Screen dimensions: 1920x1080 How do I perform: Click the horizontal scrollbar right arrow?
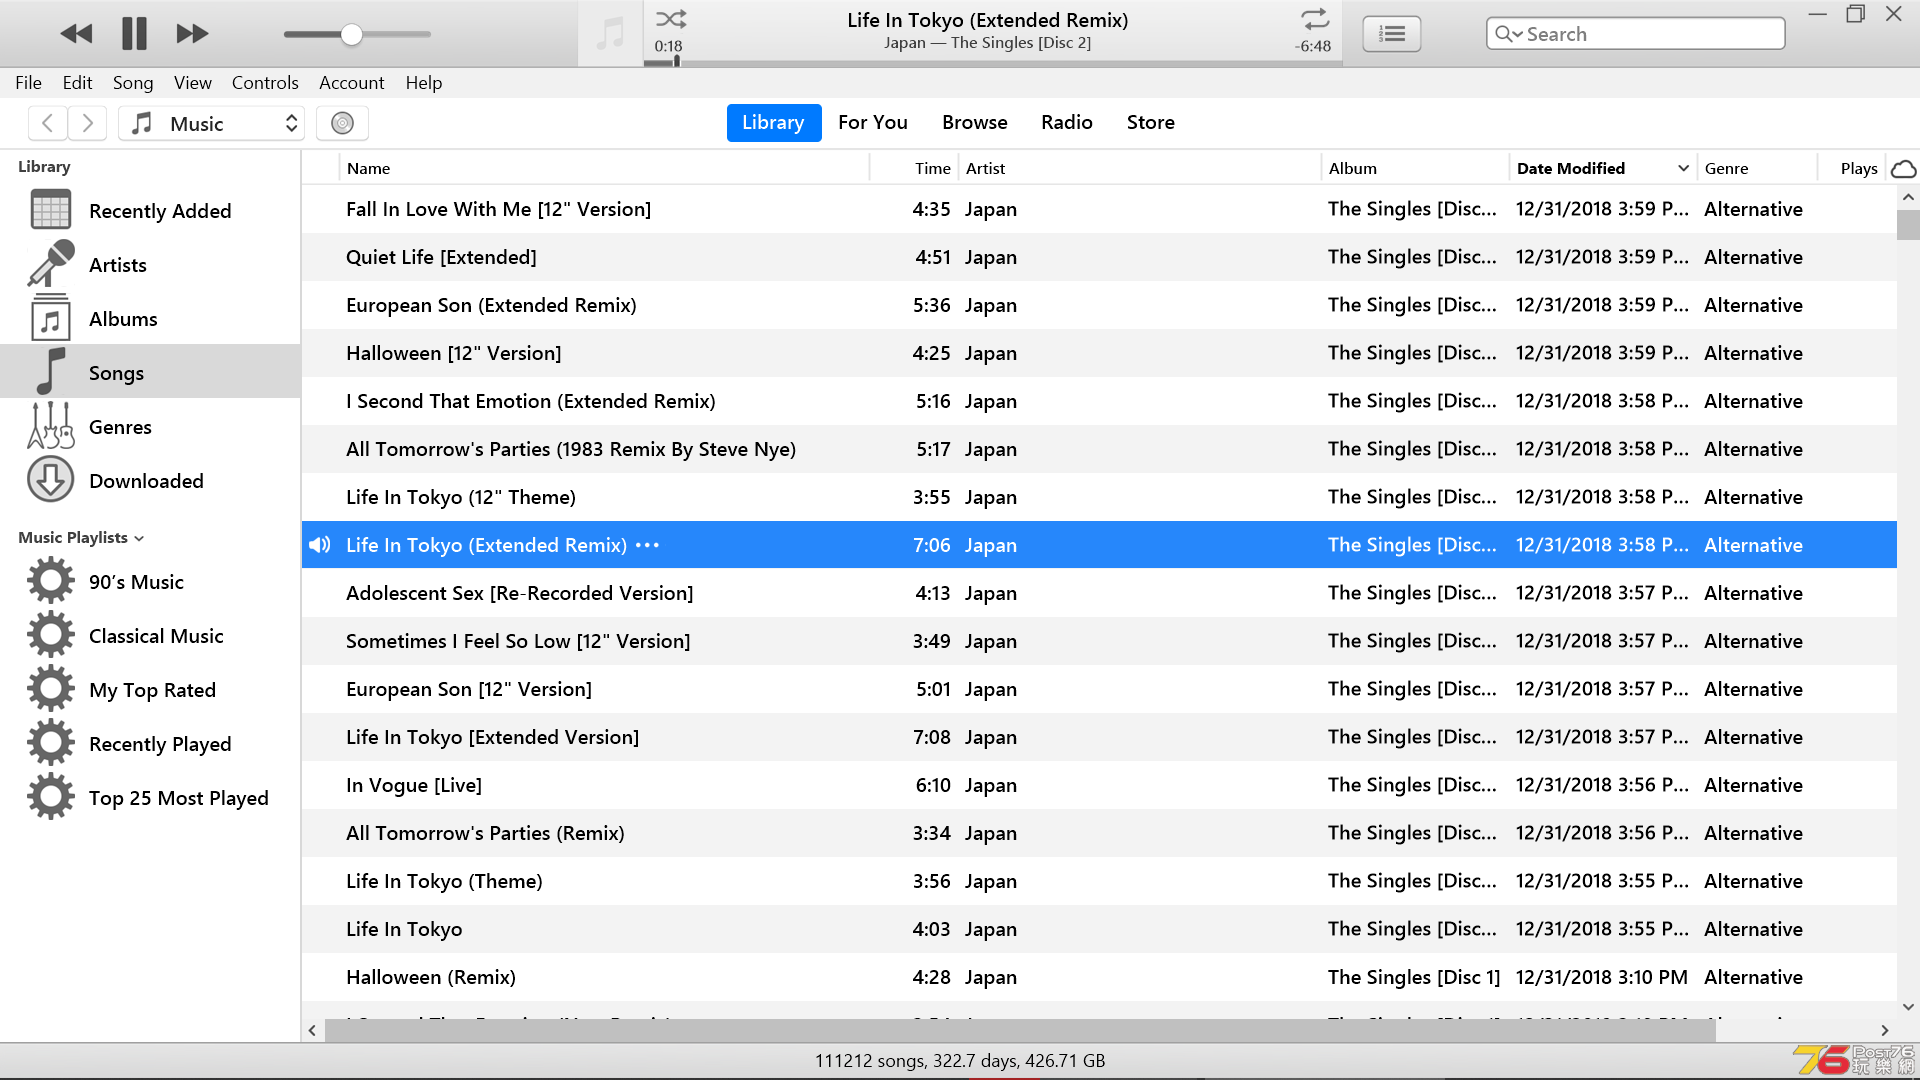[x=1884, y=1030]
